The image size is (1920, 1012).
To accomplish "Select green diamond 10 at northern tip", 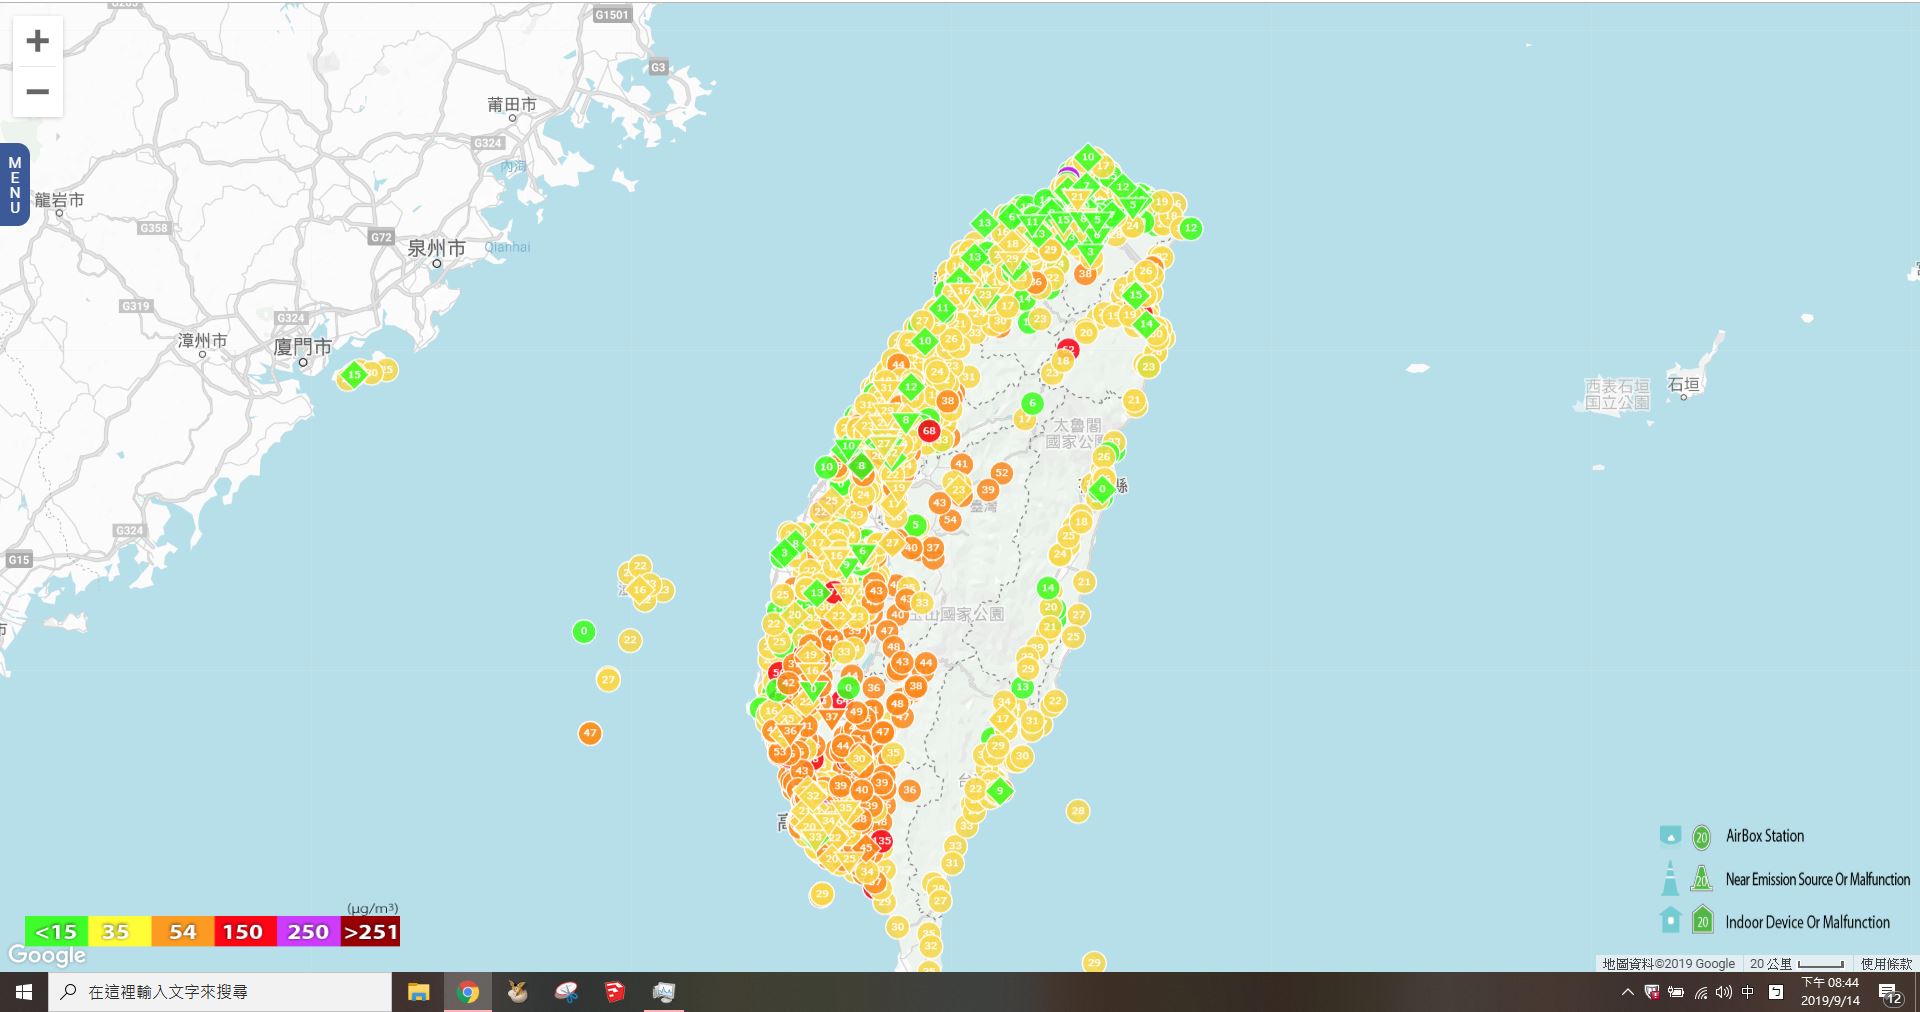I will point(1088,157).
